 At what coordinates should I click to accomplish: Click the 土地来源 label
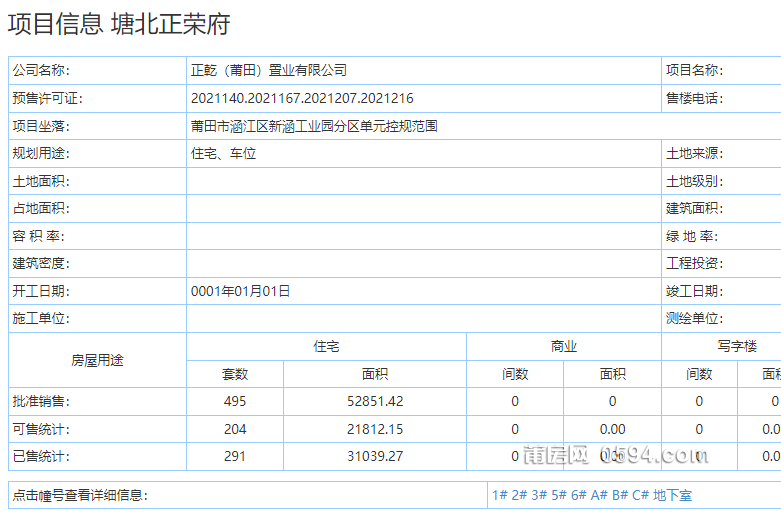tap(694, 153)
